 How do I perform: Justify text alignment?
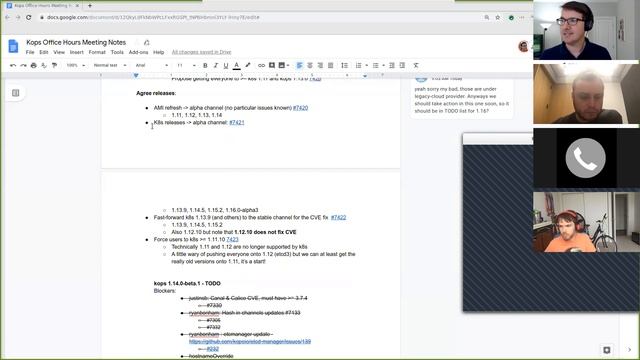[x=331, y=65]
